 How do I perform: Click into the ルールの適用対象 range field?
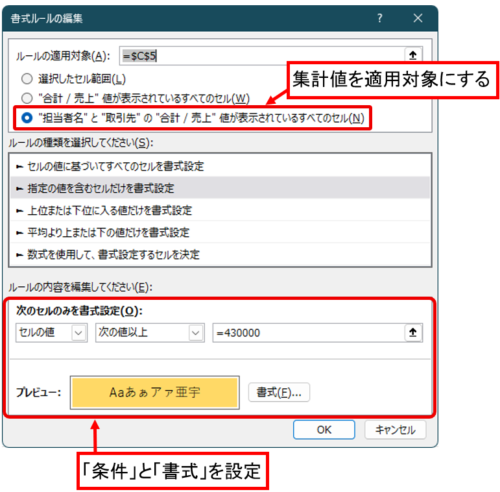[x=262, y=56]
